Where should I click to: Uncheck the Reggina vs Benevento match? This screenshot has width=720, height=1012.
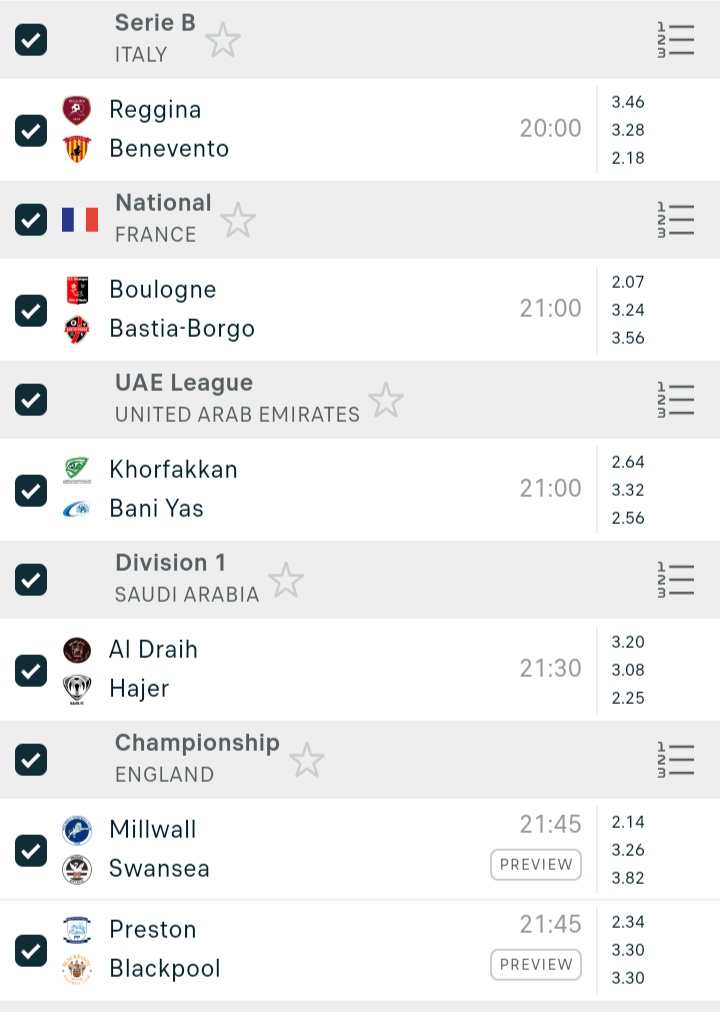[31, 130]
